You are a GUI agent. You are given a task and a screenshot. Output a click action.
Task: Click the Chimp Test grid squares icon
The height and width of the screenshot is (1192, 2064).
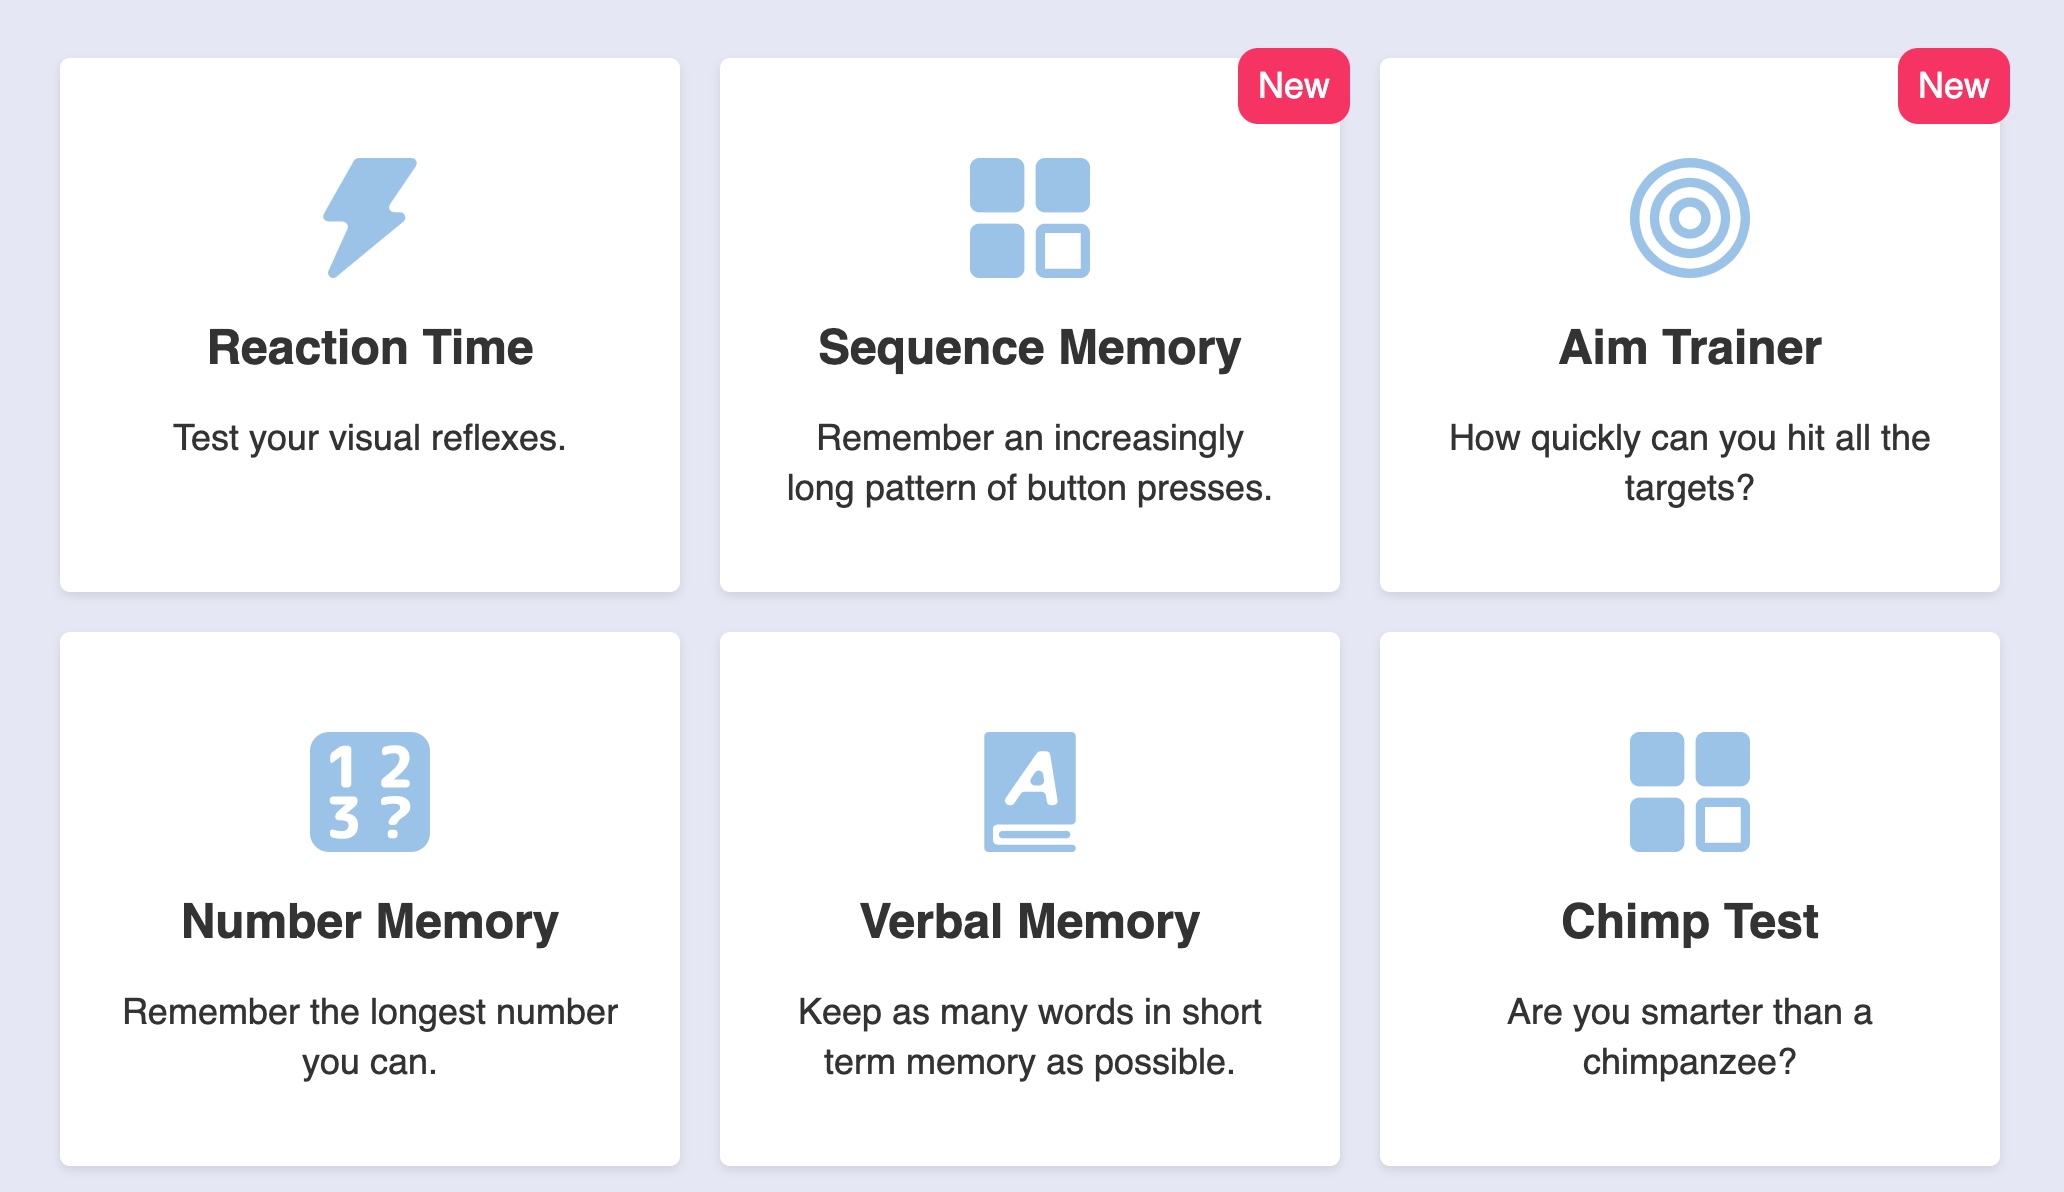pos(1689,791)
